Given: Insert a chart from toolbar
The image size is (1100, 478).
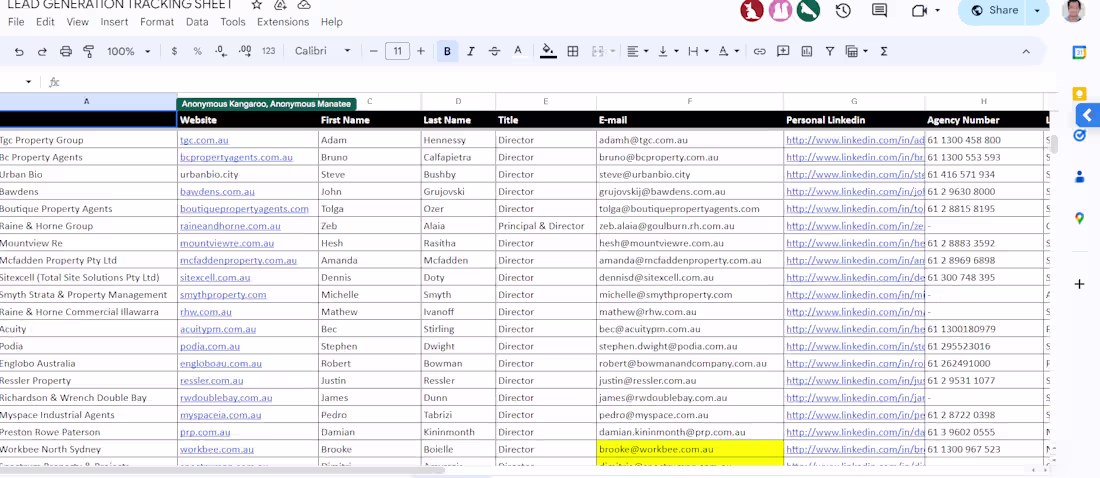Looking at the screenshot, I should 806,51.
